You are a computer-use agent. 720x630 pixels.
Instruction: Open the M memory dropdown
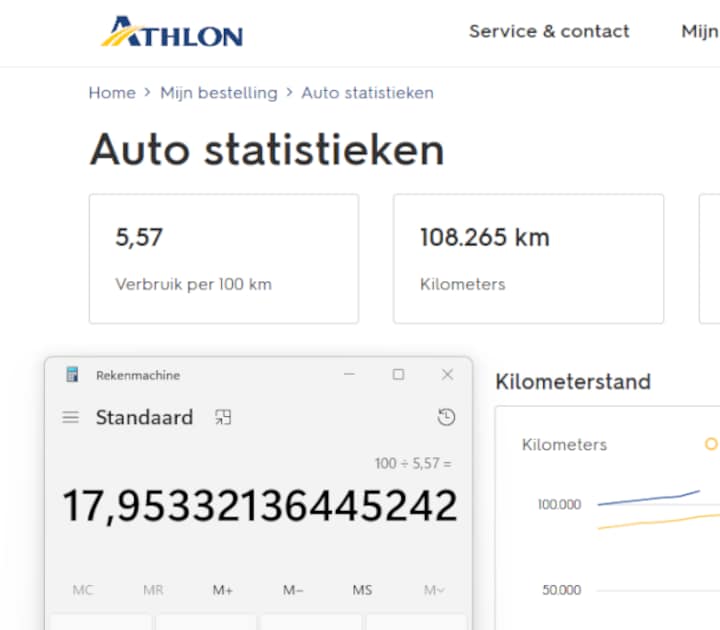click(x=434, y=590)
